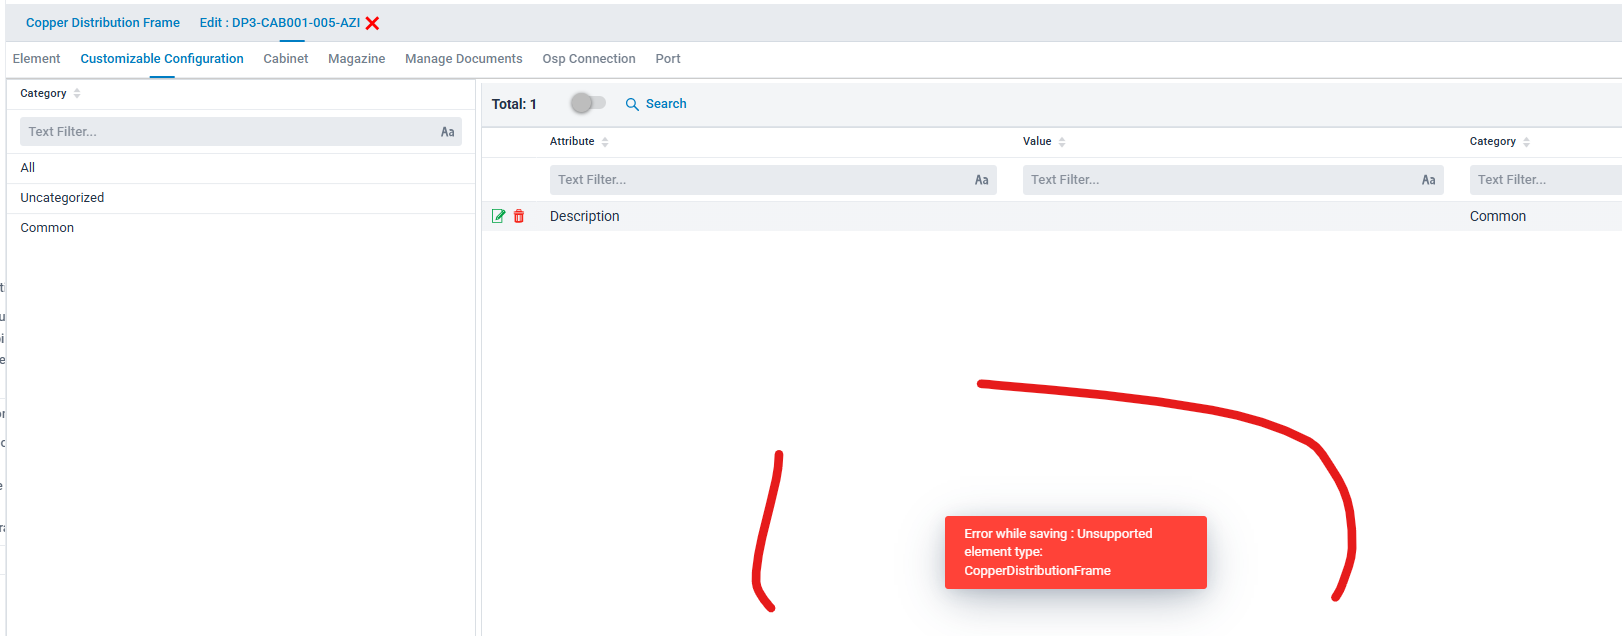Select the Common category in list

click(x=47, y=228)
